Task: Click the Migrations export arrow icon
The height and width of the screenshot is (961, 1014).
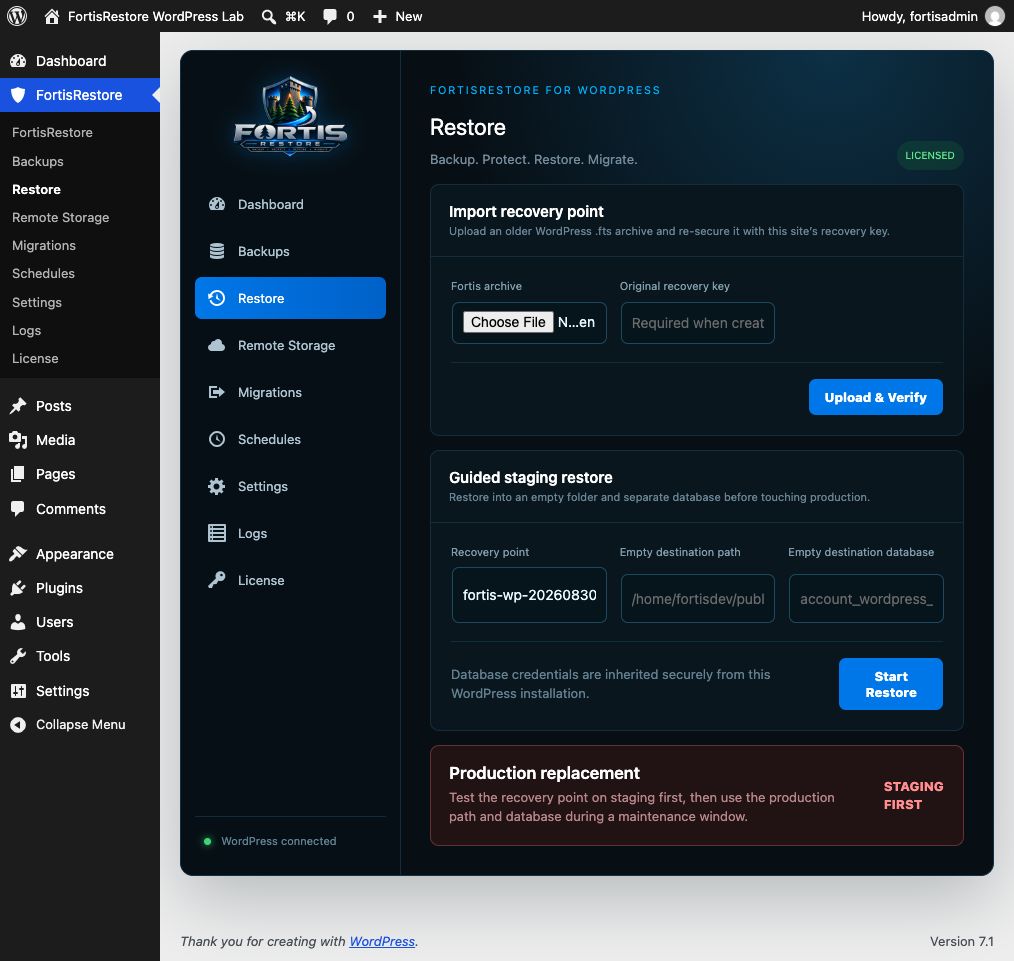Action: coord(217,392)
